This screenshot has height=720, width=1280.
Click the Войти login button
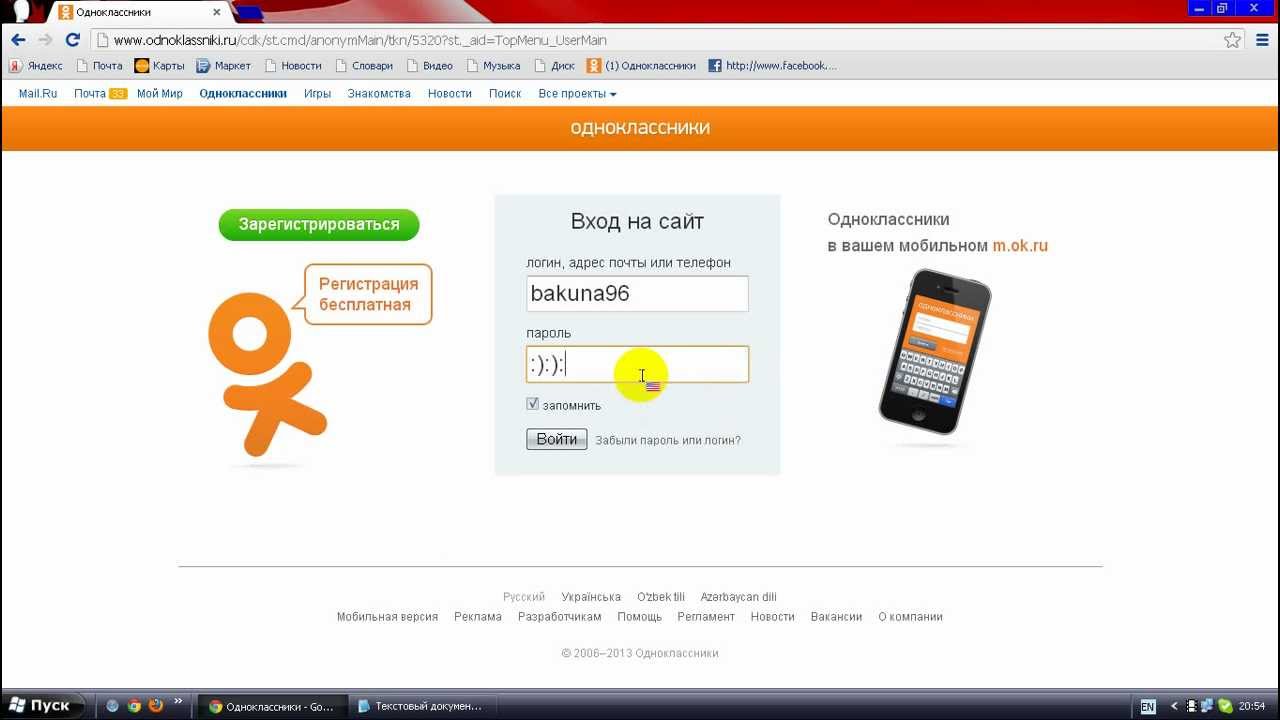557,439
